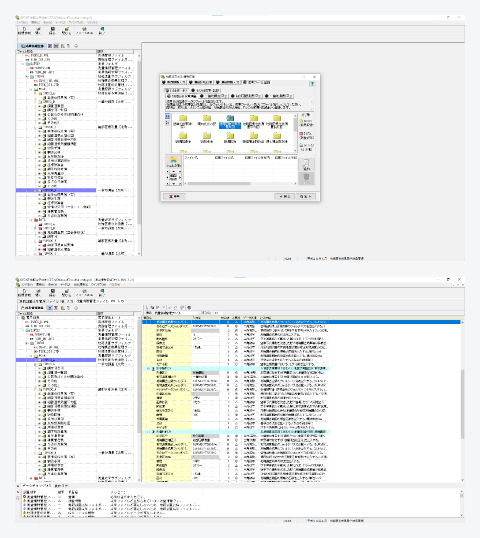480x538 pixels.
Task: Click the document icon button right of file table
Action: tap(306, 165)
